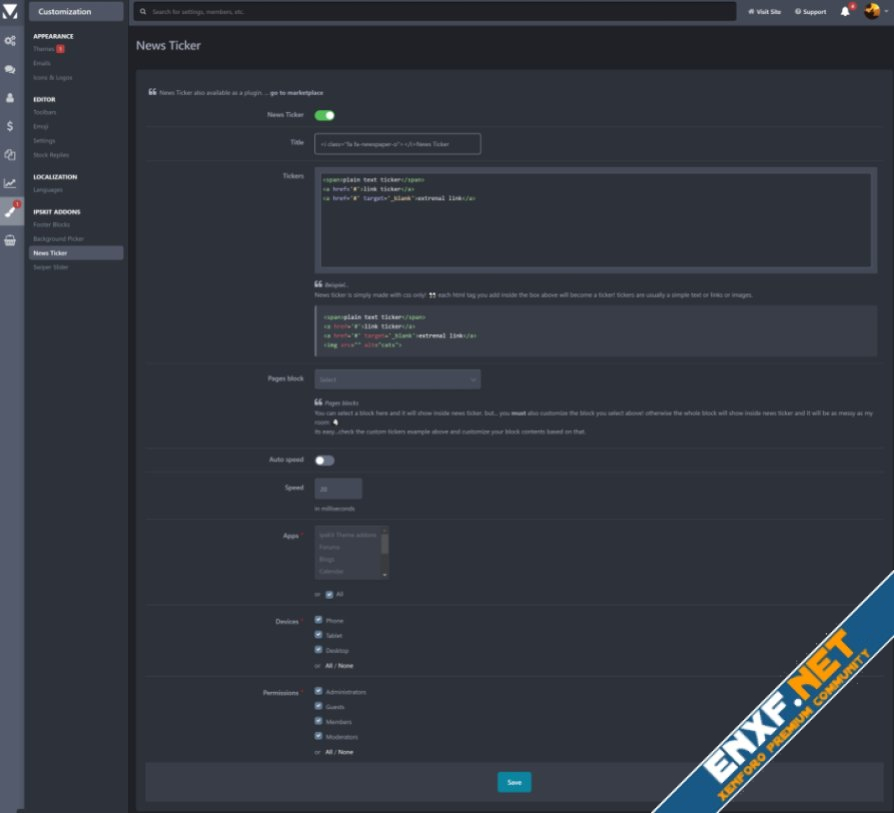This screenshot has width=894, height=813.
Task: Open Footer Blocks in the addons menu
Action: coord(52,225)
